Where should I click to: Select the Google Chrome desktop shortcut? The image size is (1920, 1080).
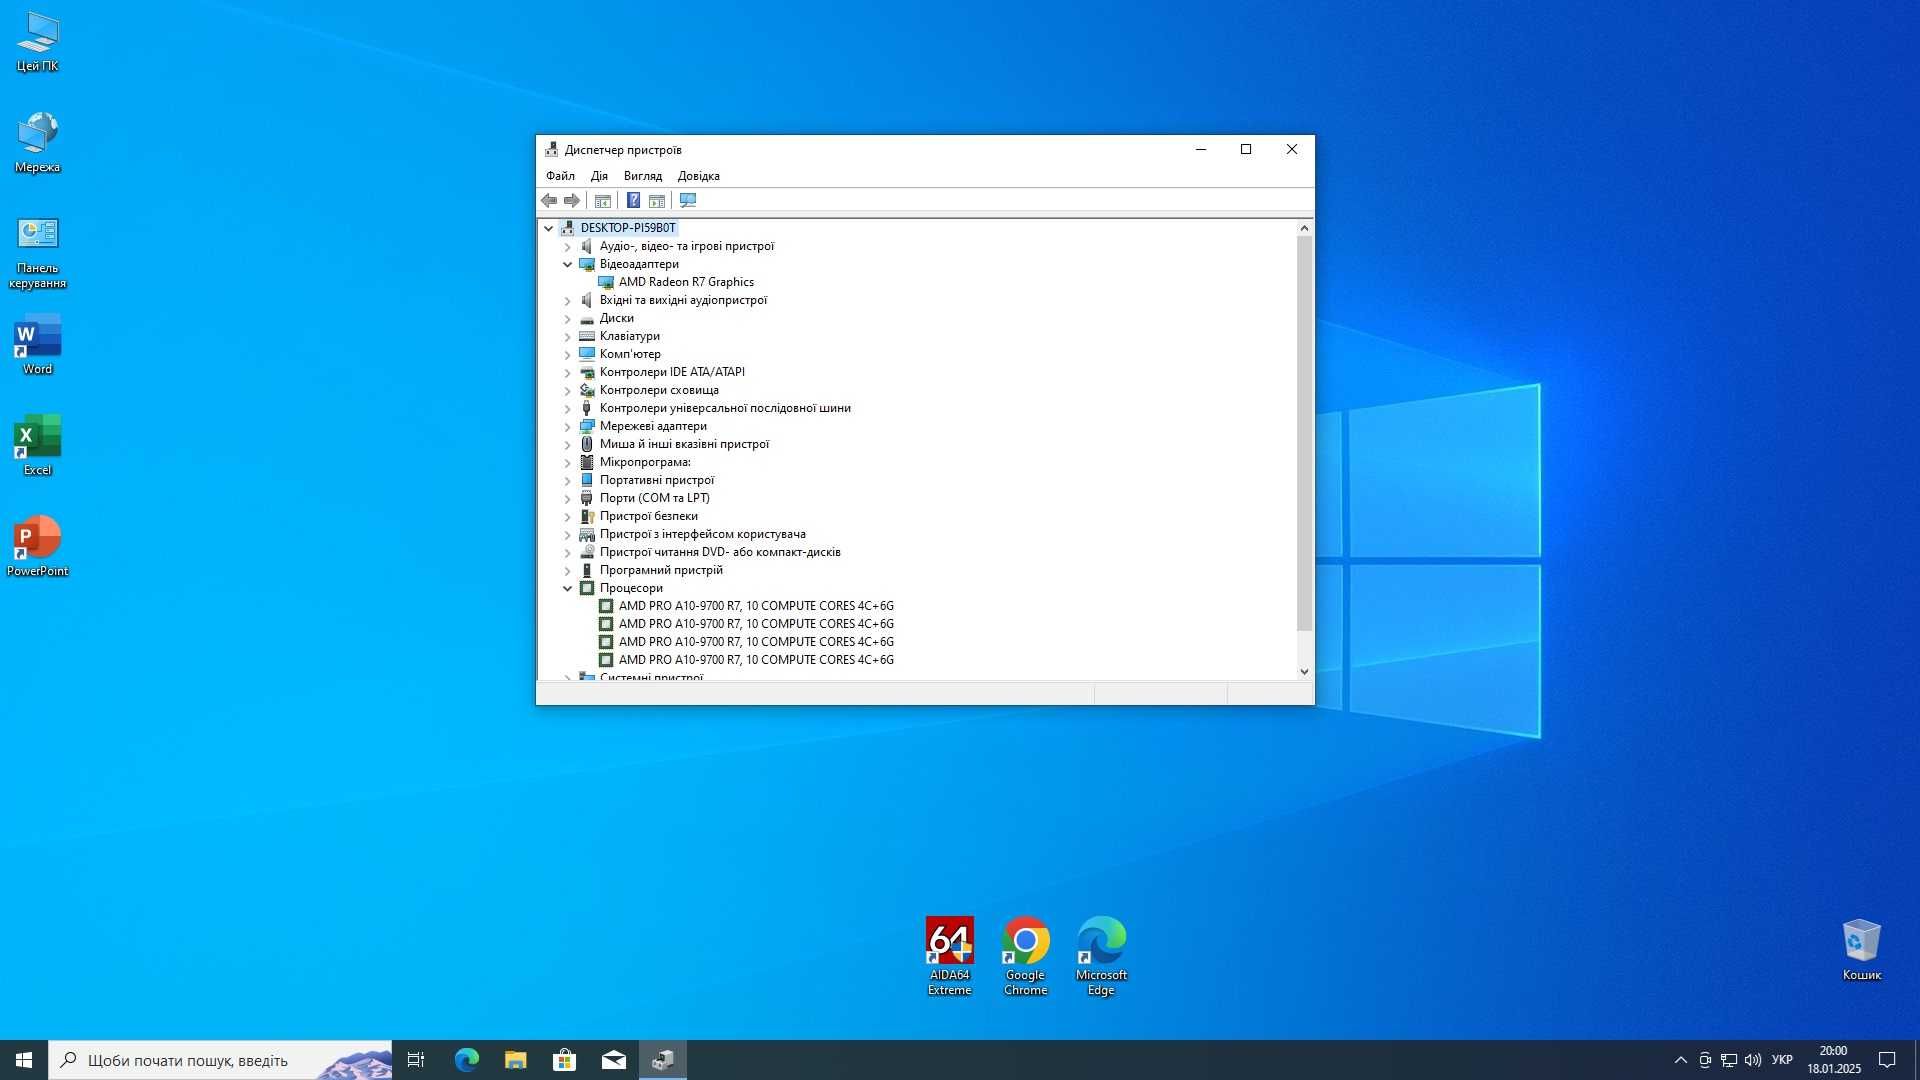[1025, 957]
